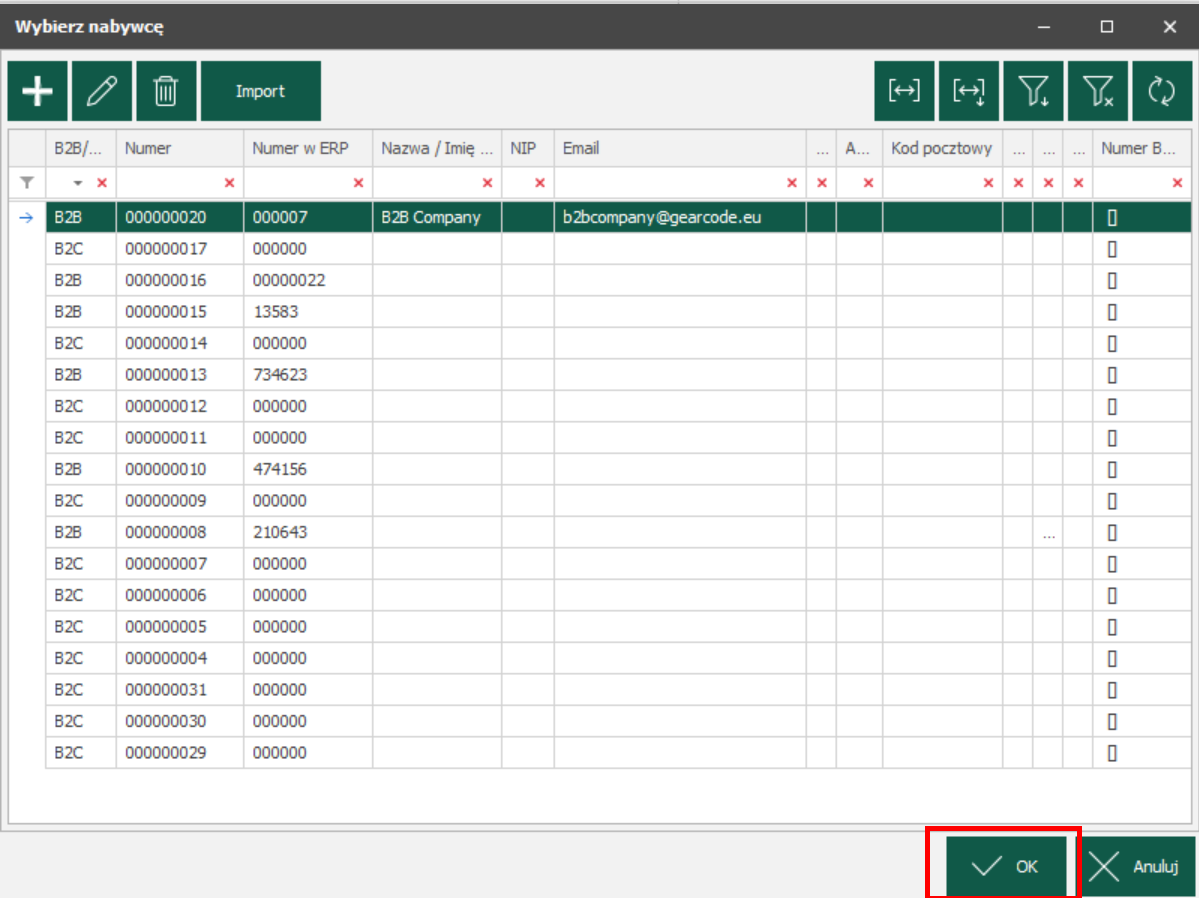Toggle checkbox in row 000000015
The image size is (1199, 898).
coord(1113,312)
